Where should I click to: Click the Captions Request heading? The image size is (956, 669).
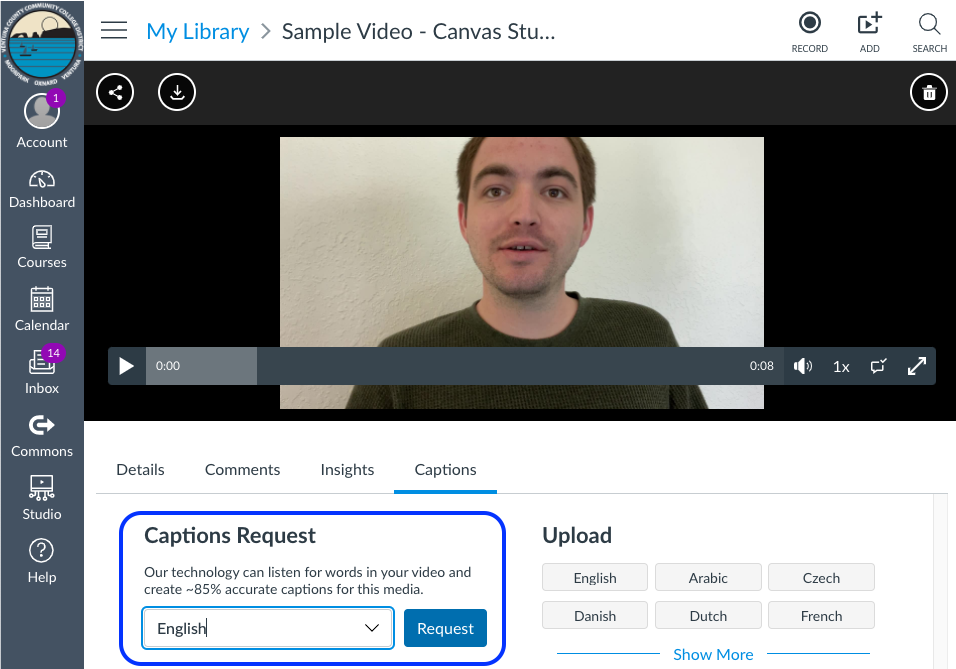[230, 535]
